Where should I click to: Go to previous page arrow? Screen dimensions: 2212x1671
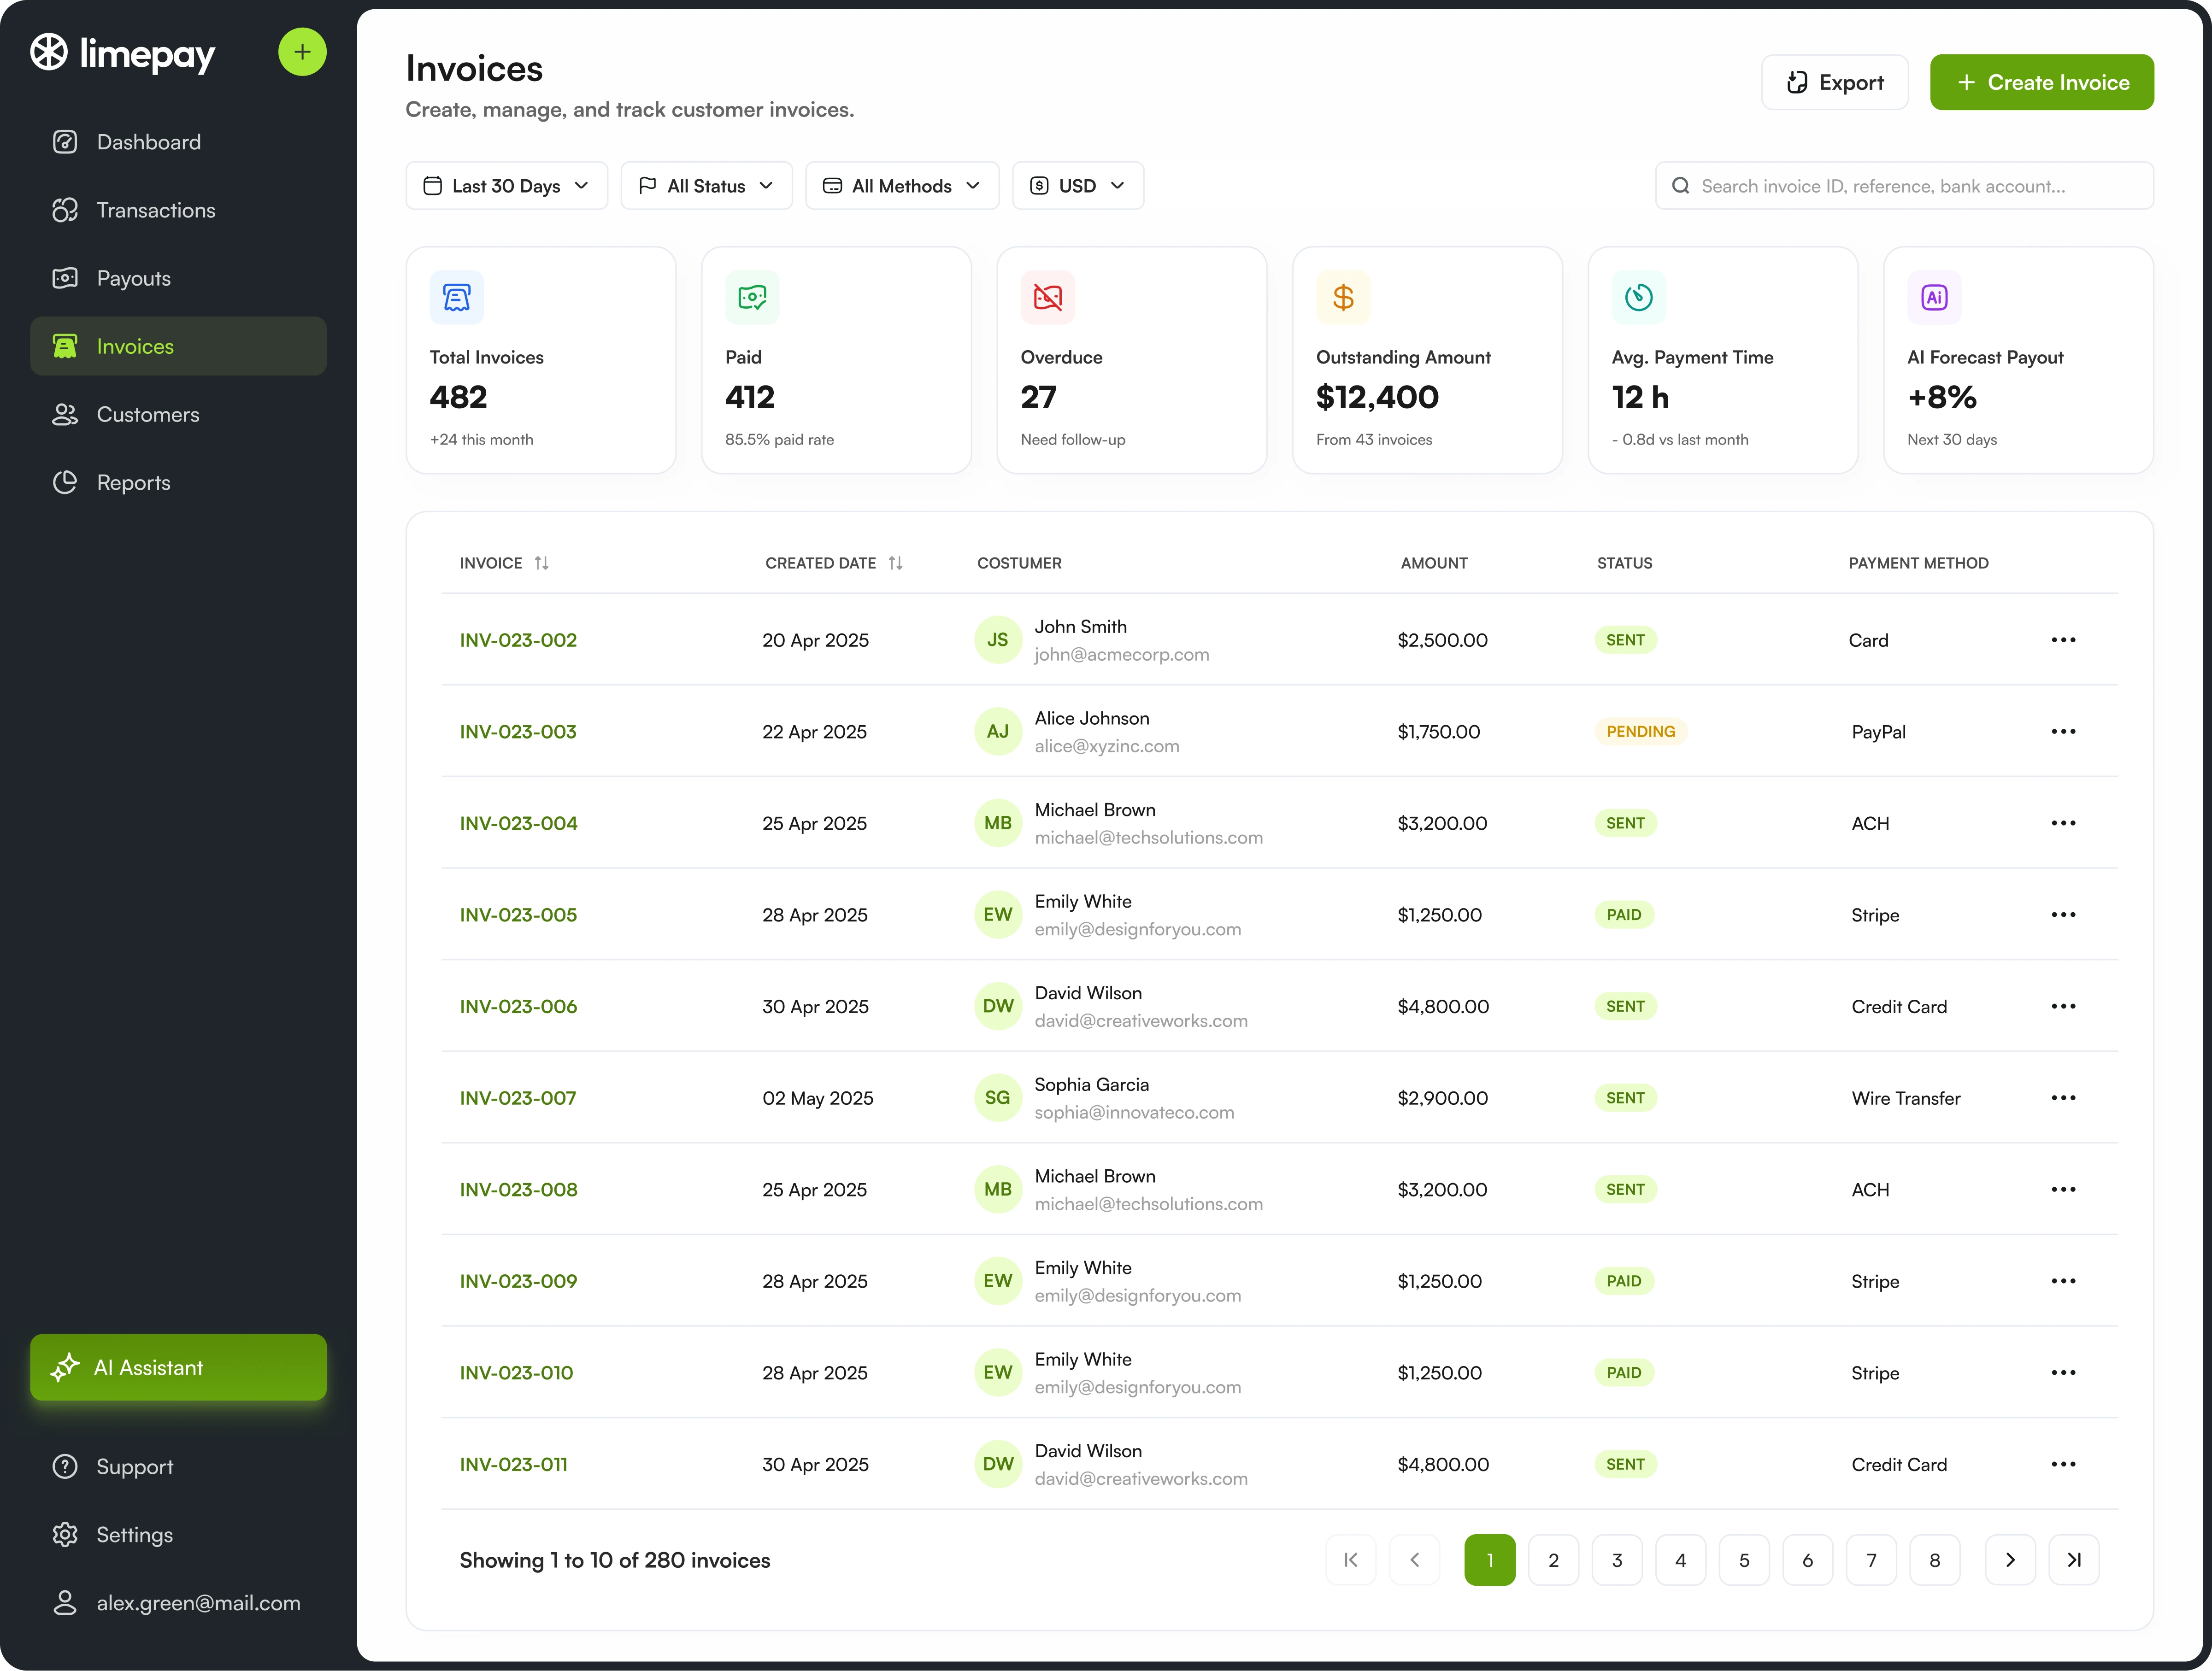pyautogui.click(x=1414, y=1560)
